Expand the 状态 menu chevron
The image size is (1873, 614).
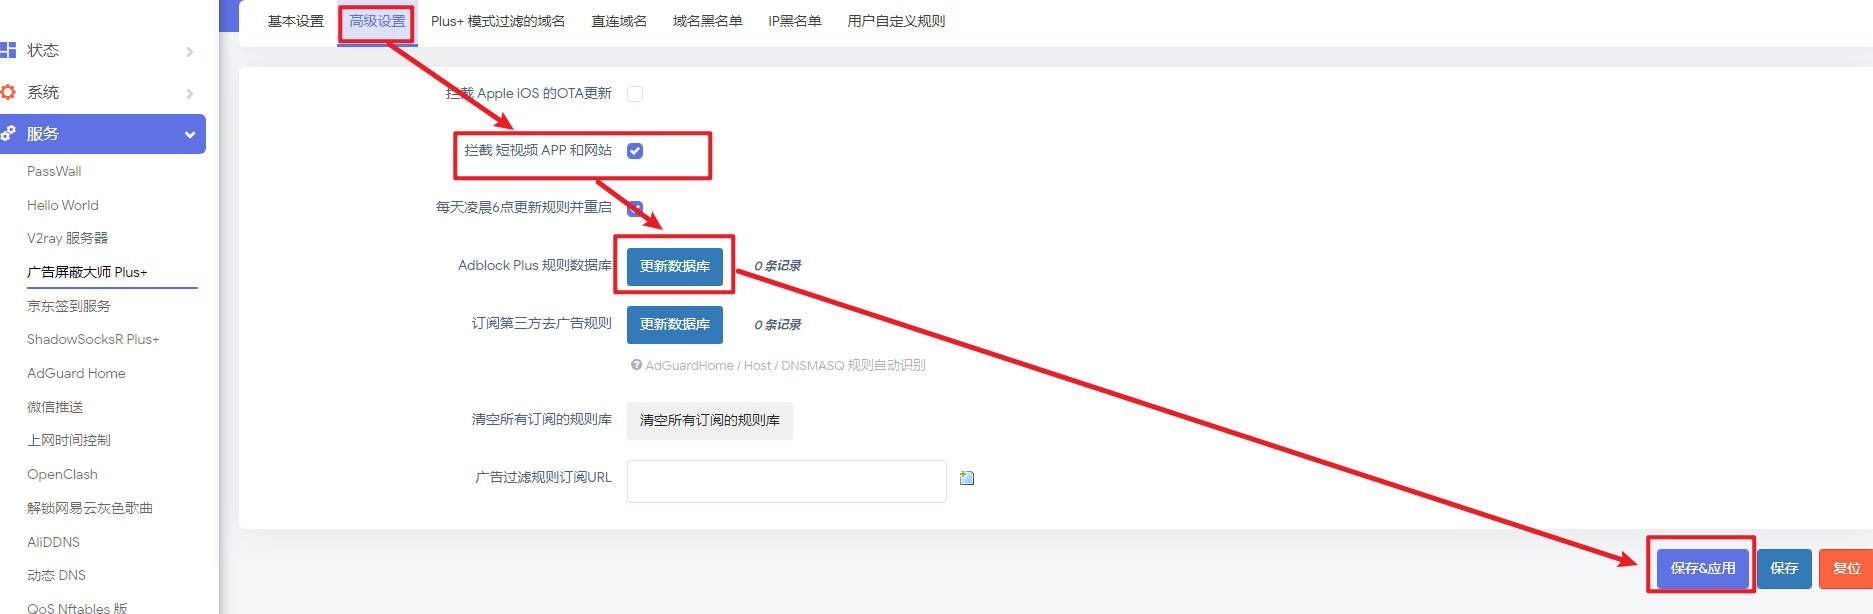(x=189, y=51)
